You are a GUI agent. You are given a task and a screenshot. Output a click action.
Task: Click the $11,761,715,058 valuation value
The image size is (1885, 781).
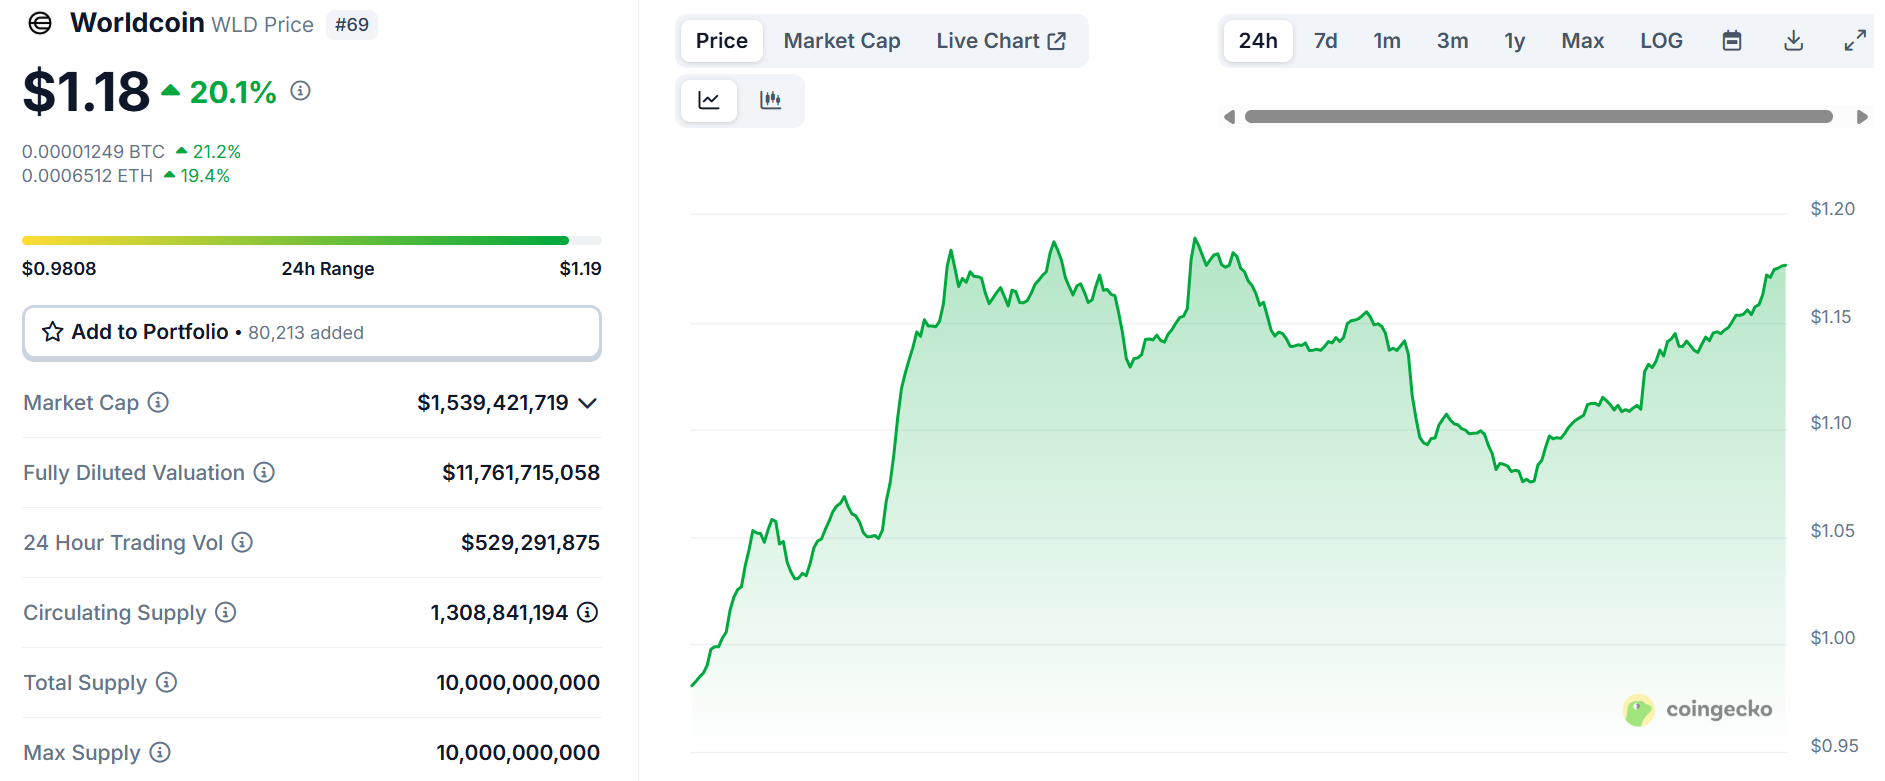coord(521,473)
